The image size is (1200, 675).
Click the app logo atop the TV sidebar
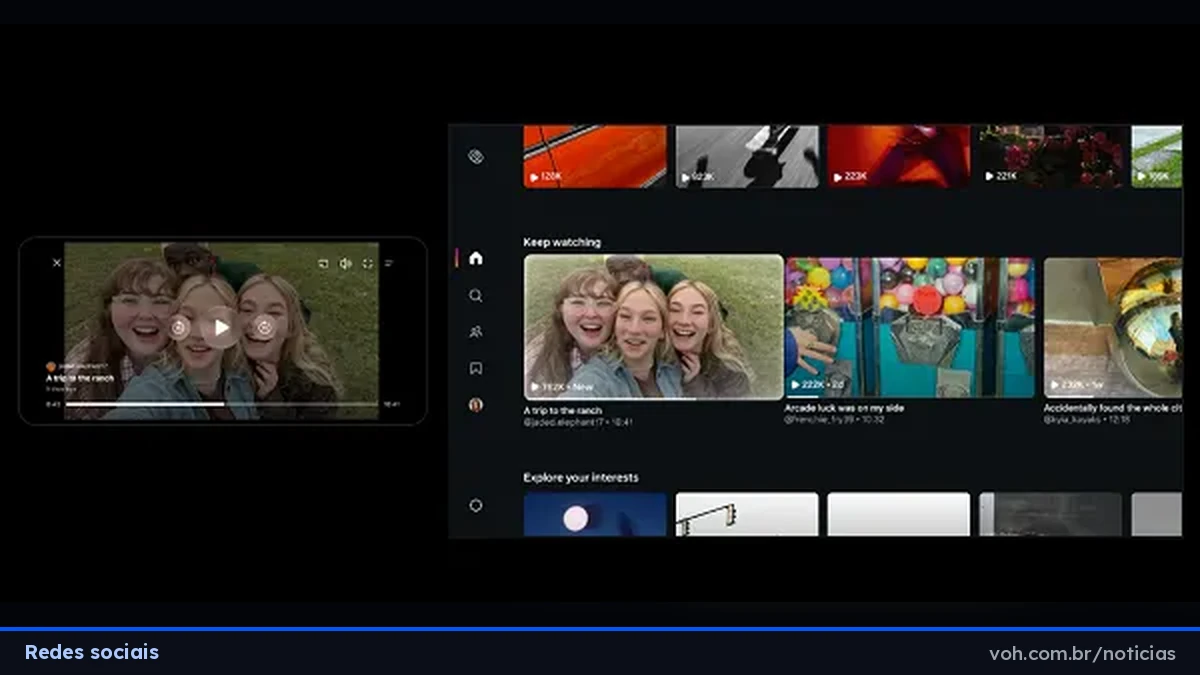point(476,156)
